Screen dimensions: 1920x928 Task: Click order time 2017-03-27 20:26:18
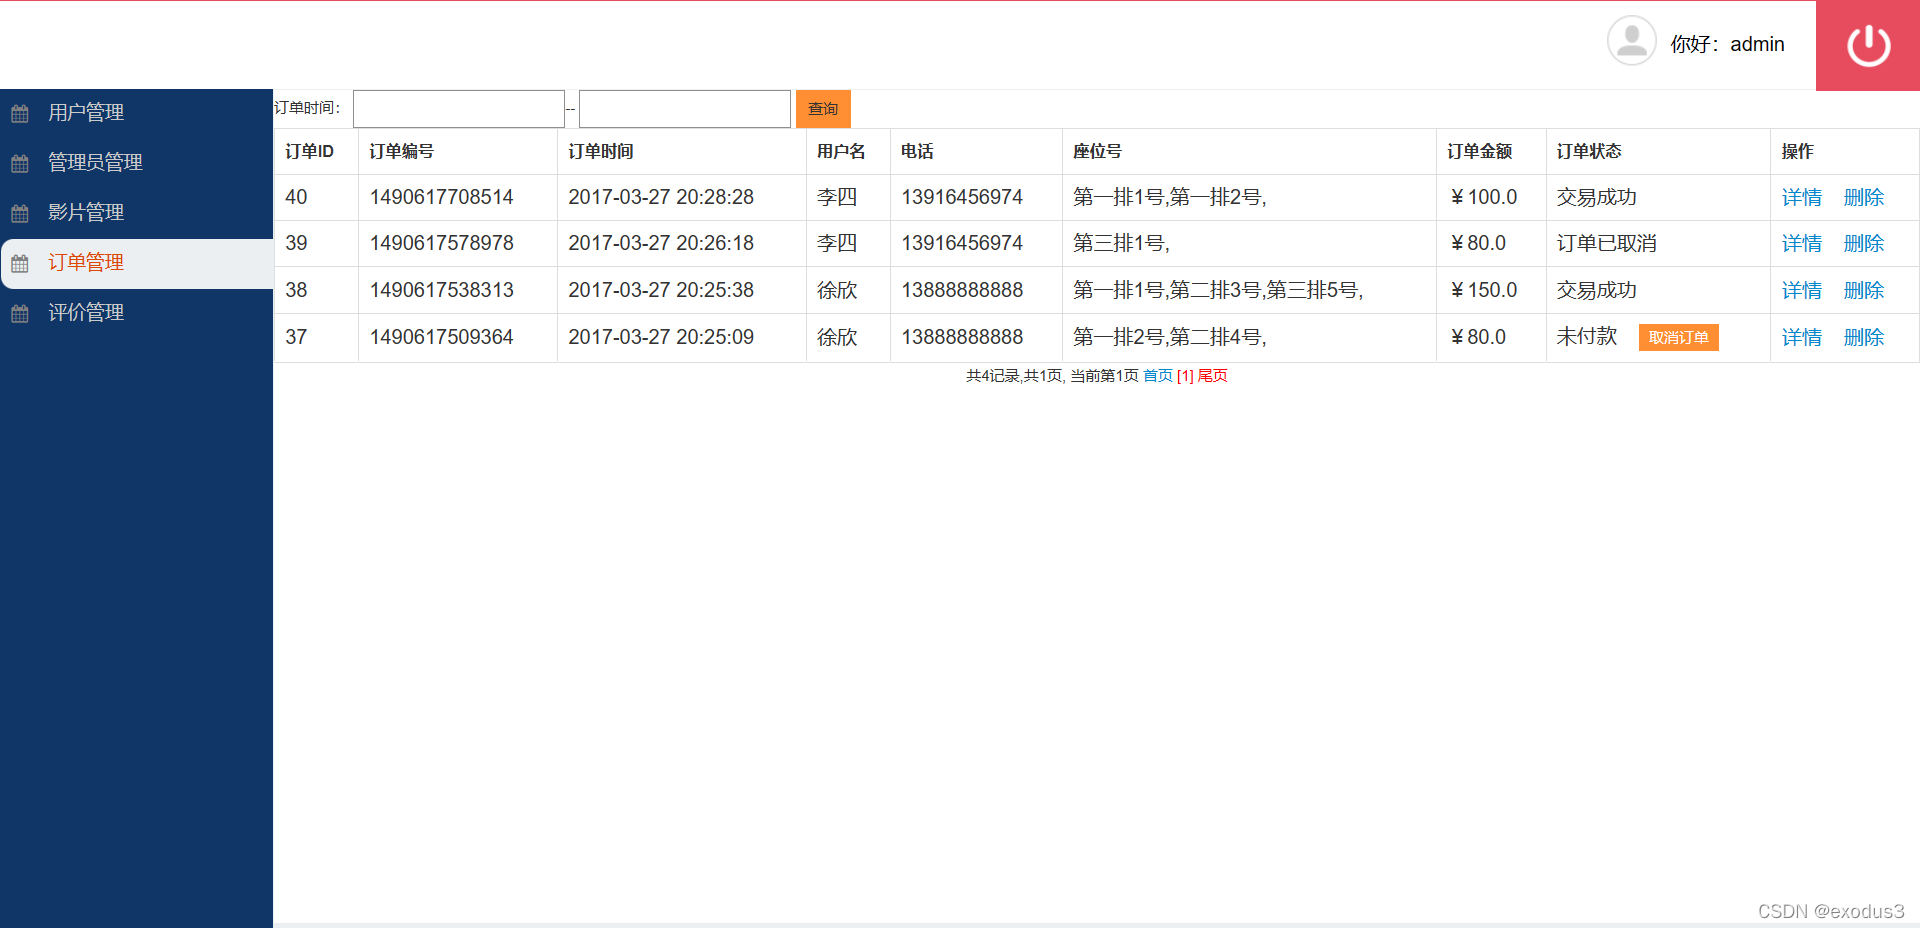tap(661, 244)
